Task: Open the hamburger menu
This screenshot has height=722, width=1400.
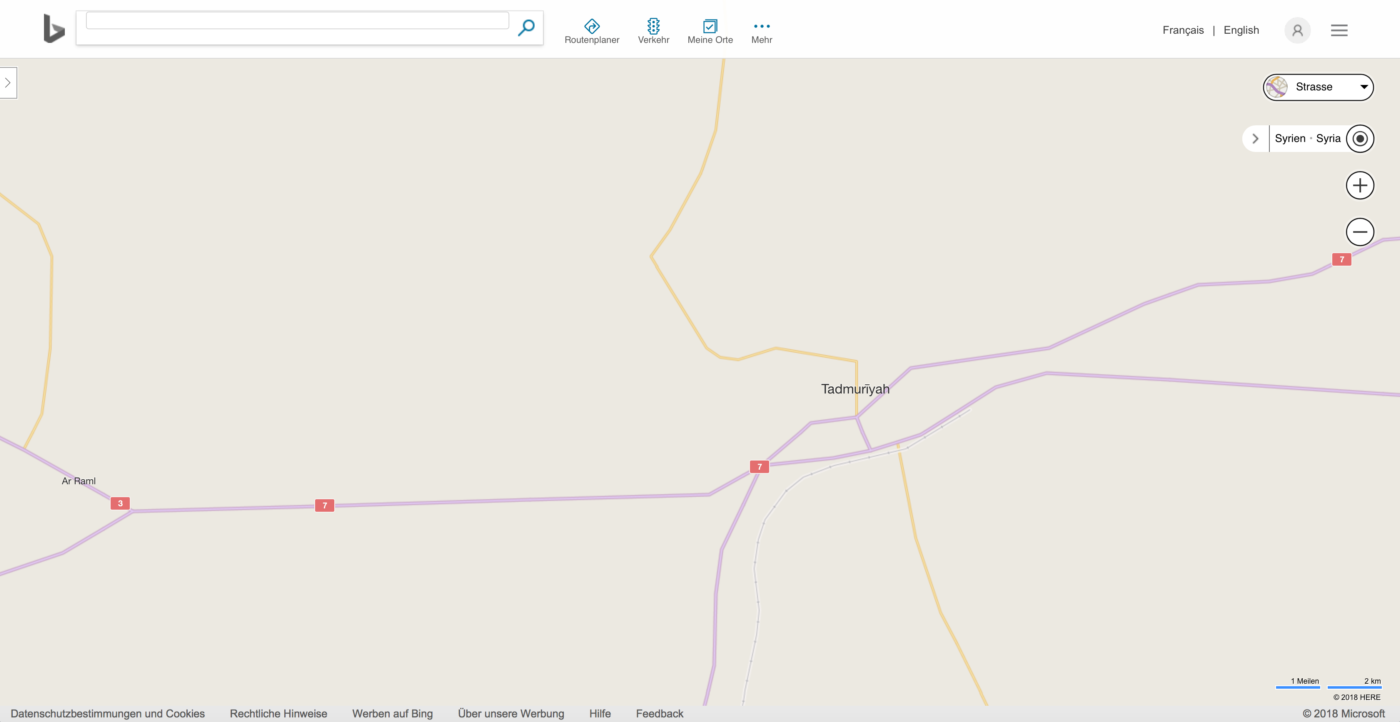Action: pos(1339,30)
